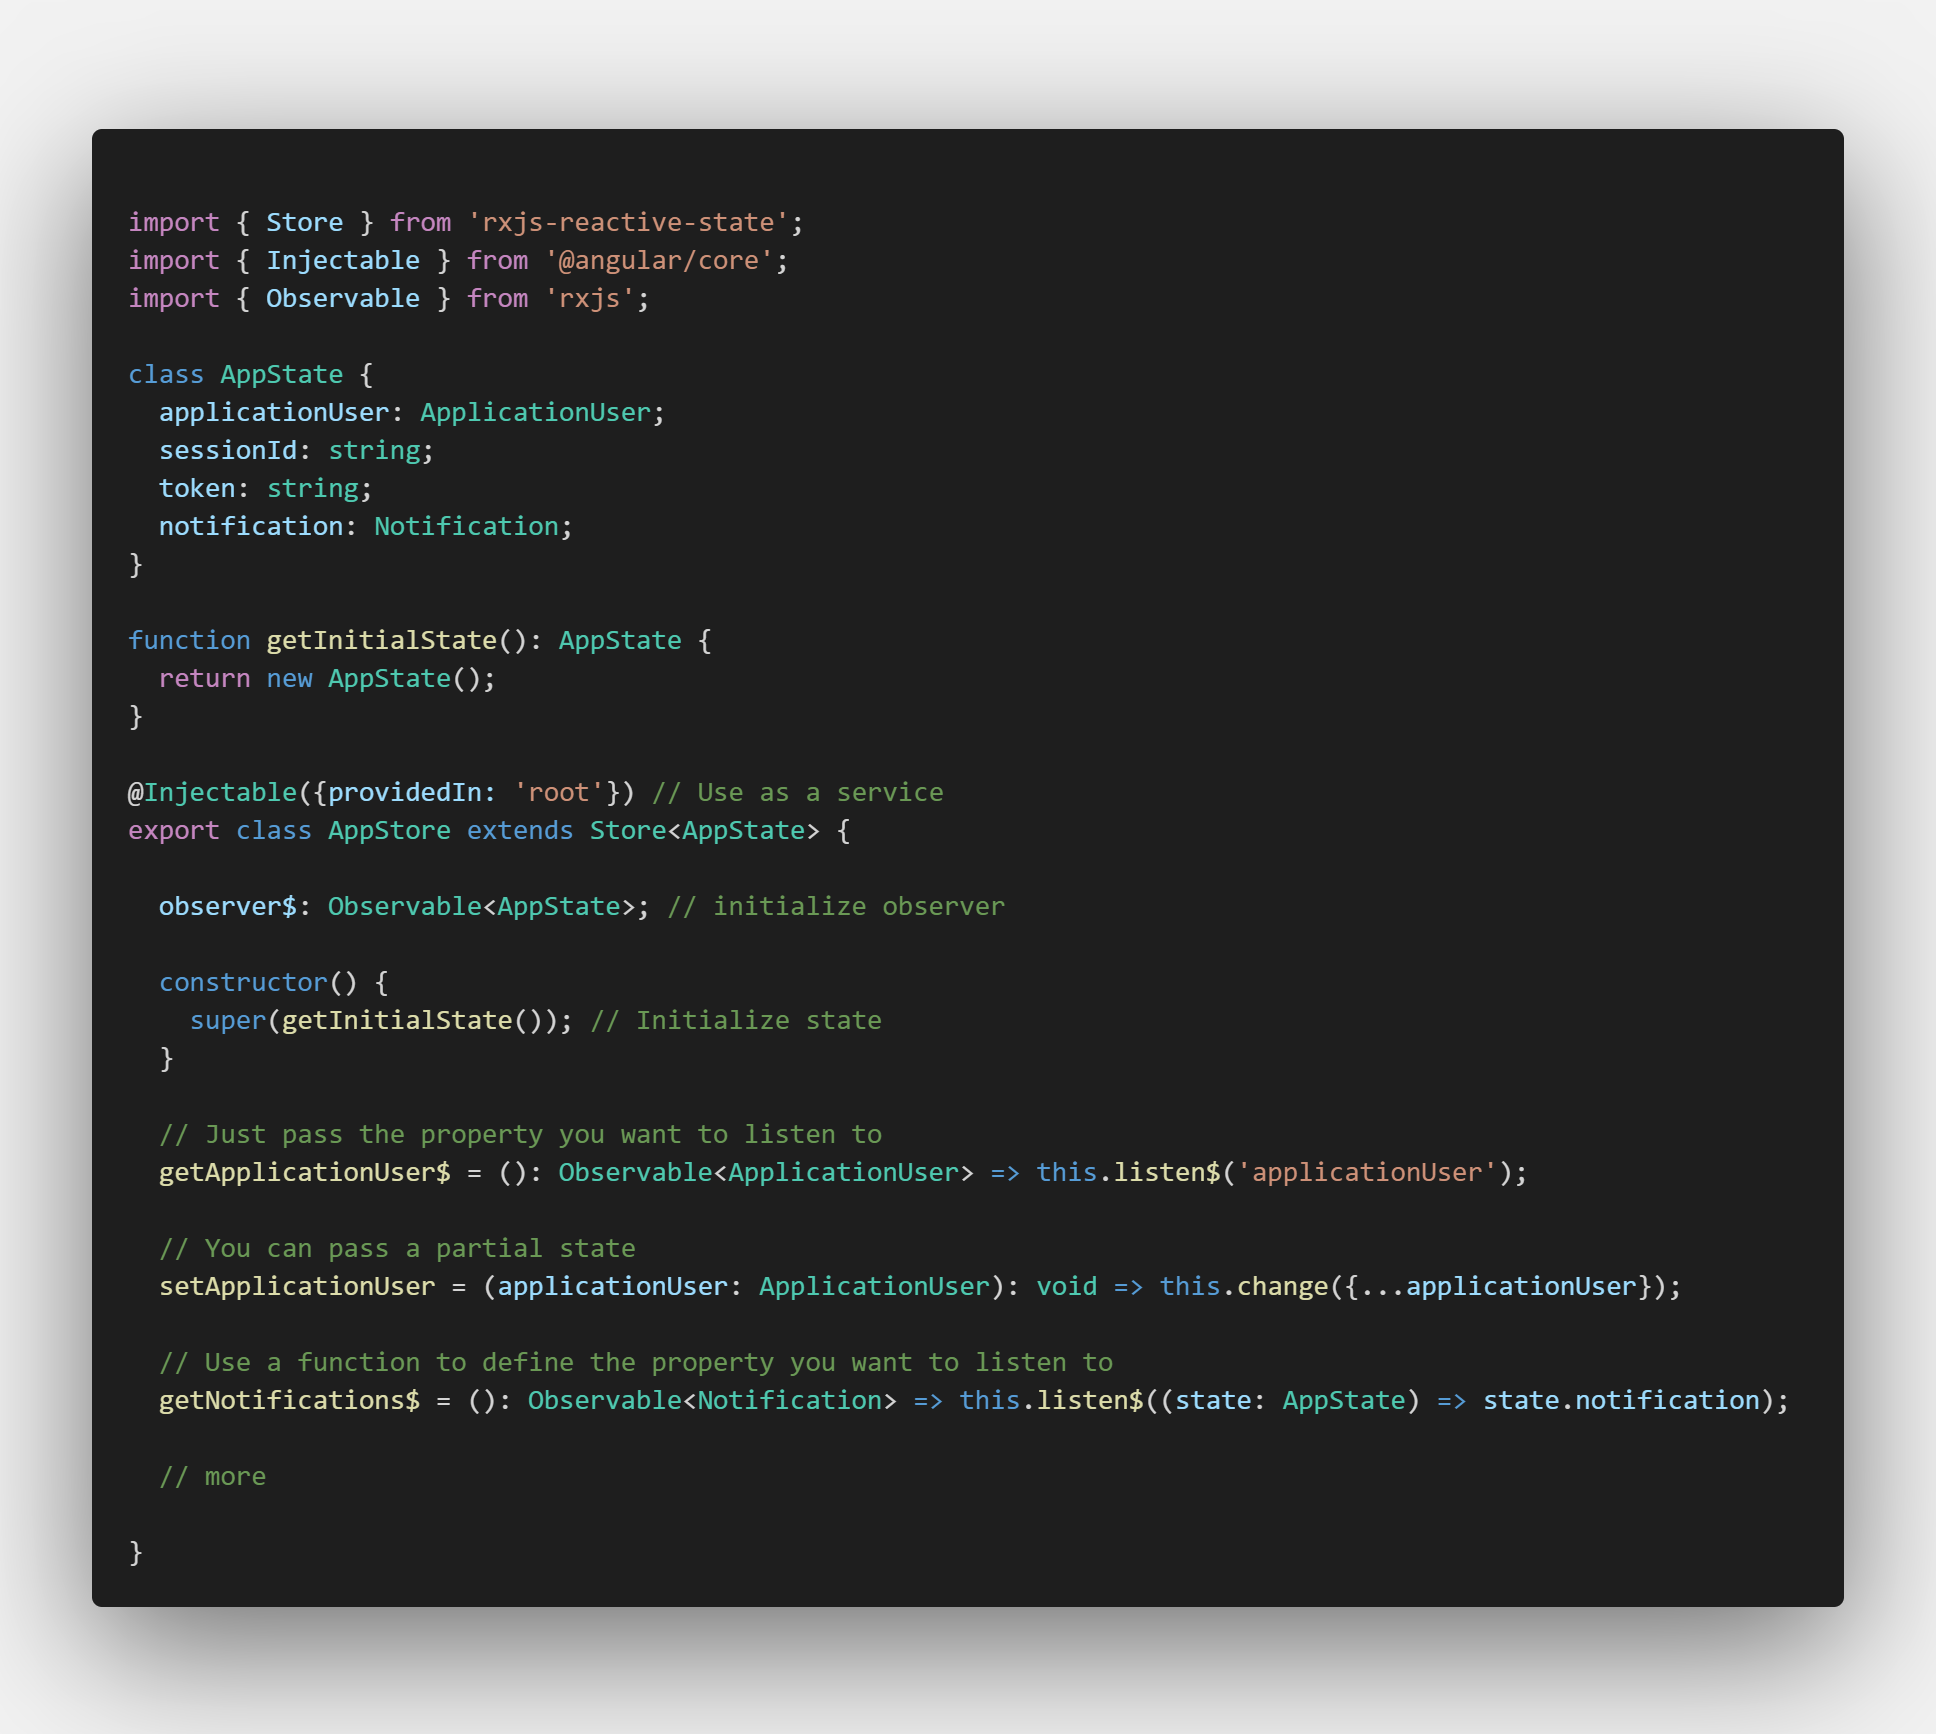Click the '// Use a function to define' comment
The image size is (1936, 1734).
[x=636, y=1362]
